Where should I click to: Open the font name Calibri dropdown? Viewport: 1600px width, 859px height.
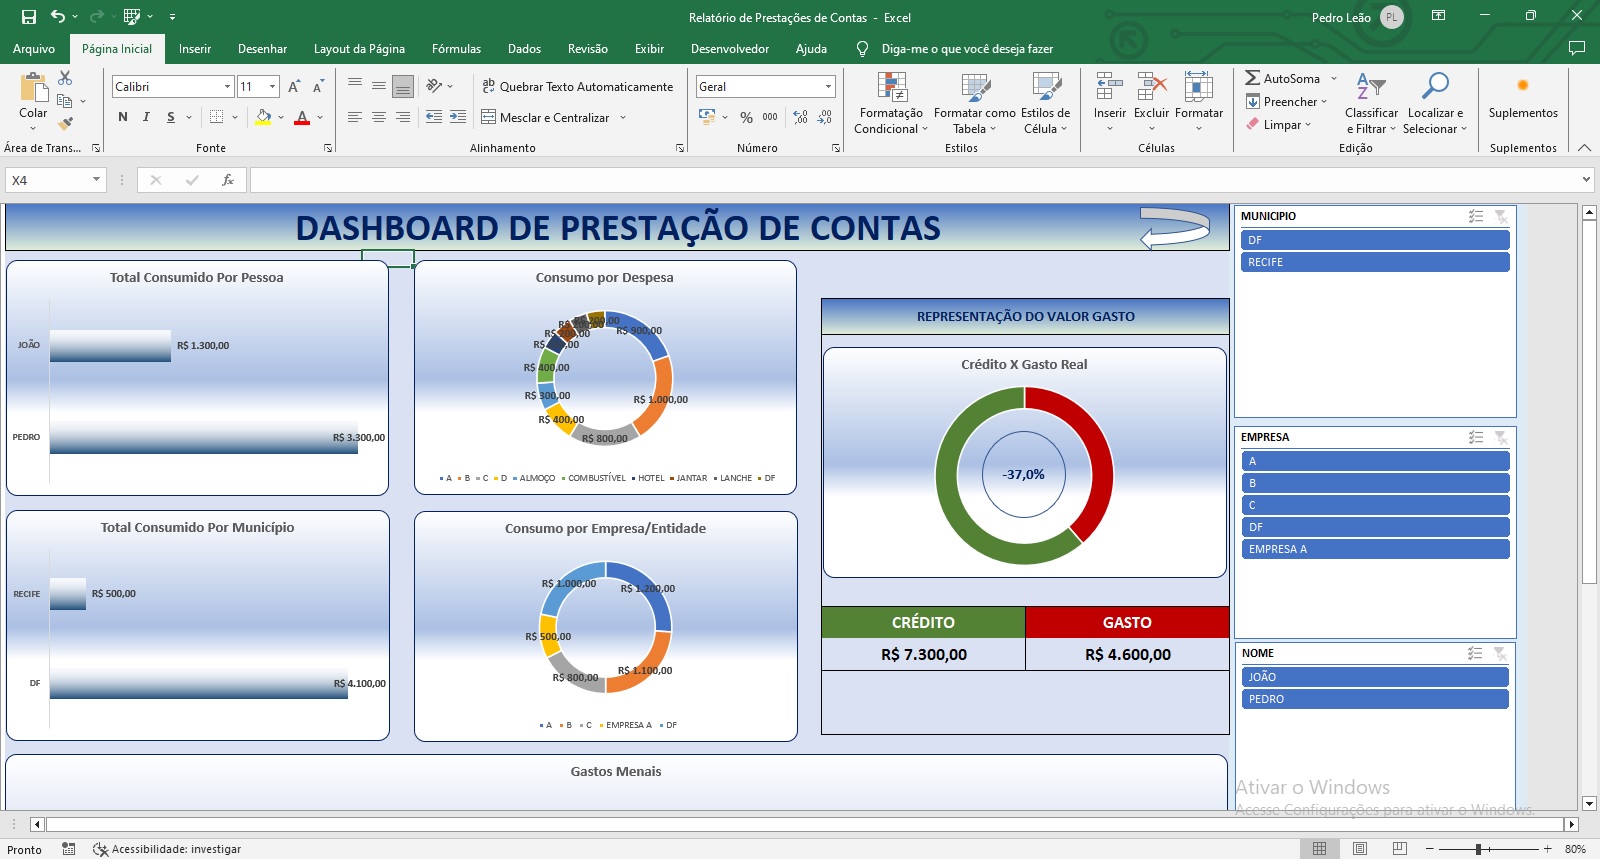[x=227, y=87]
